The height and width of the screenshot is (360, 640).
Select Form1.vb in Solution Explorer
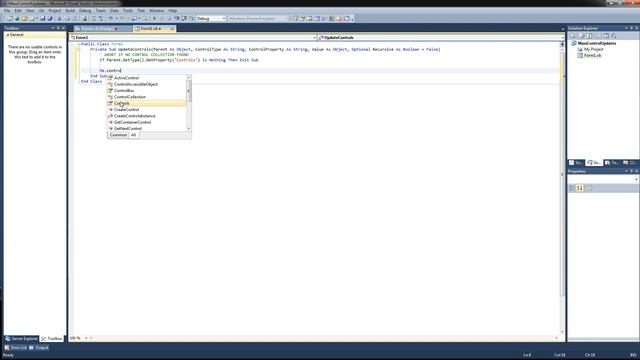592,56
